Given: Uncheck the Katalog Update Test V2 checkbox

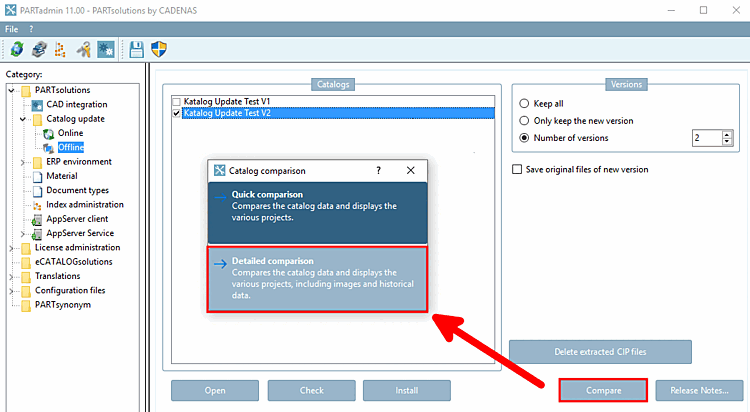Looking at the screenshot, I should (x=176, y=113).
